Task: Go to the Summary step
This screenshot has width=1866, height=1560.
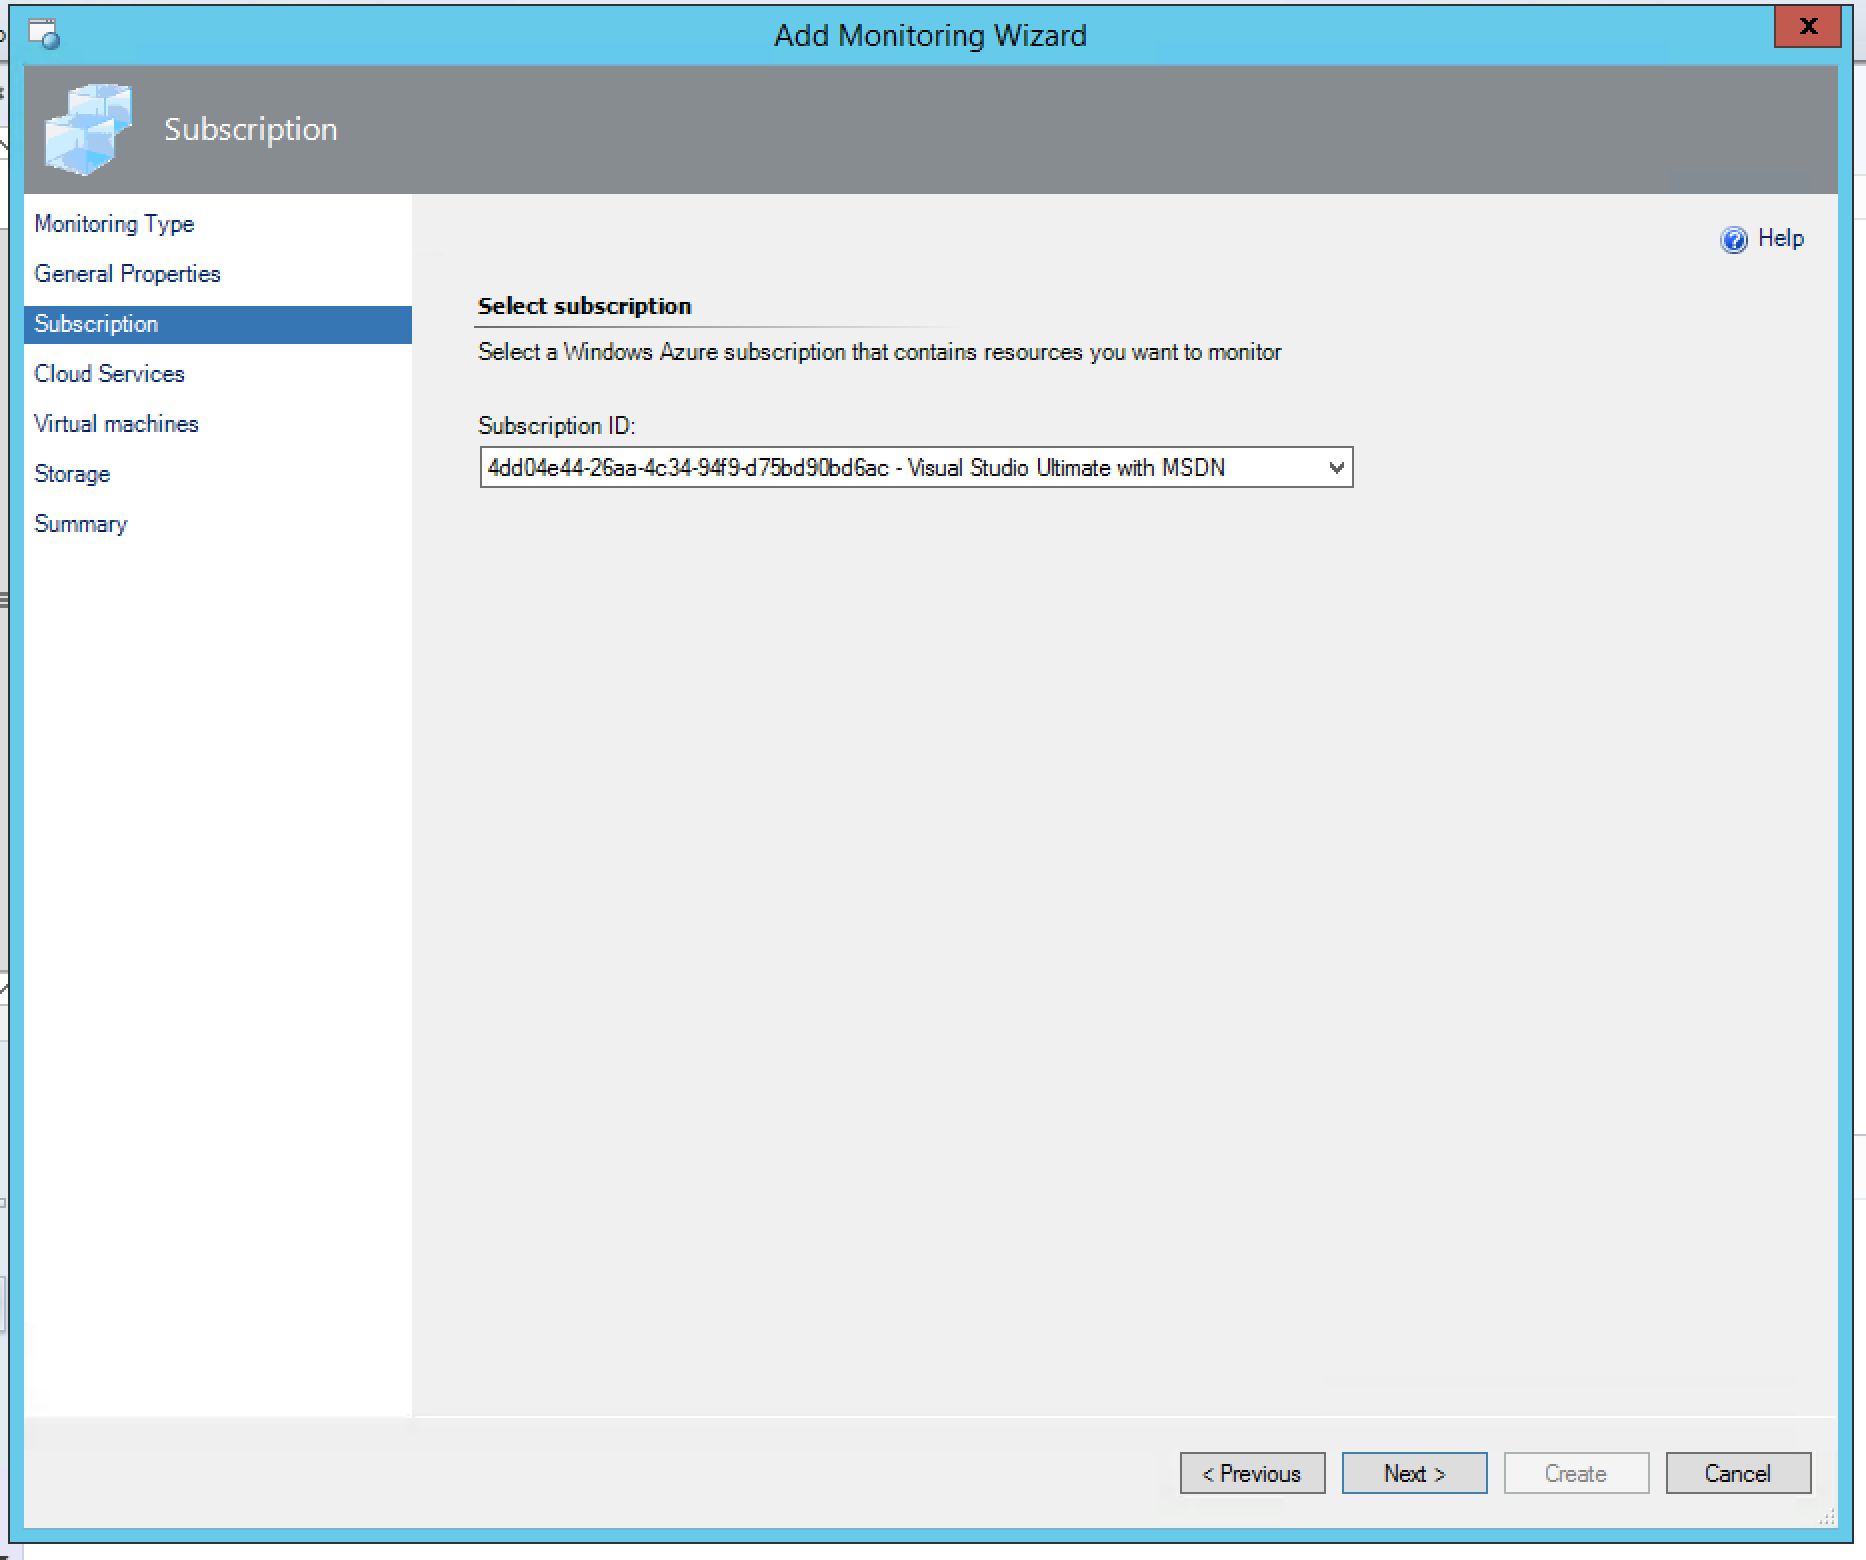Action: 80,524
